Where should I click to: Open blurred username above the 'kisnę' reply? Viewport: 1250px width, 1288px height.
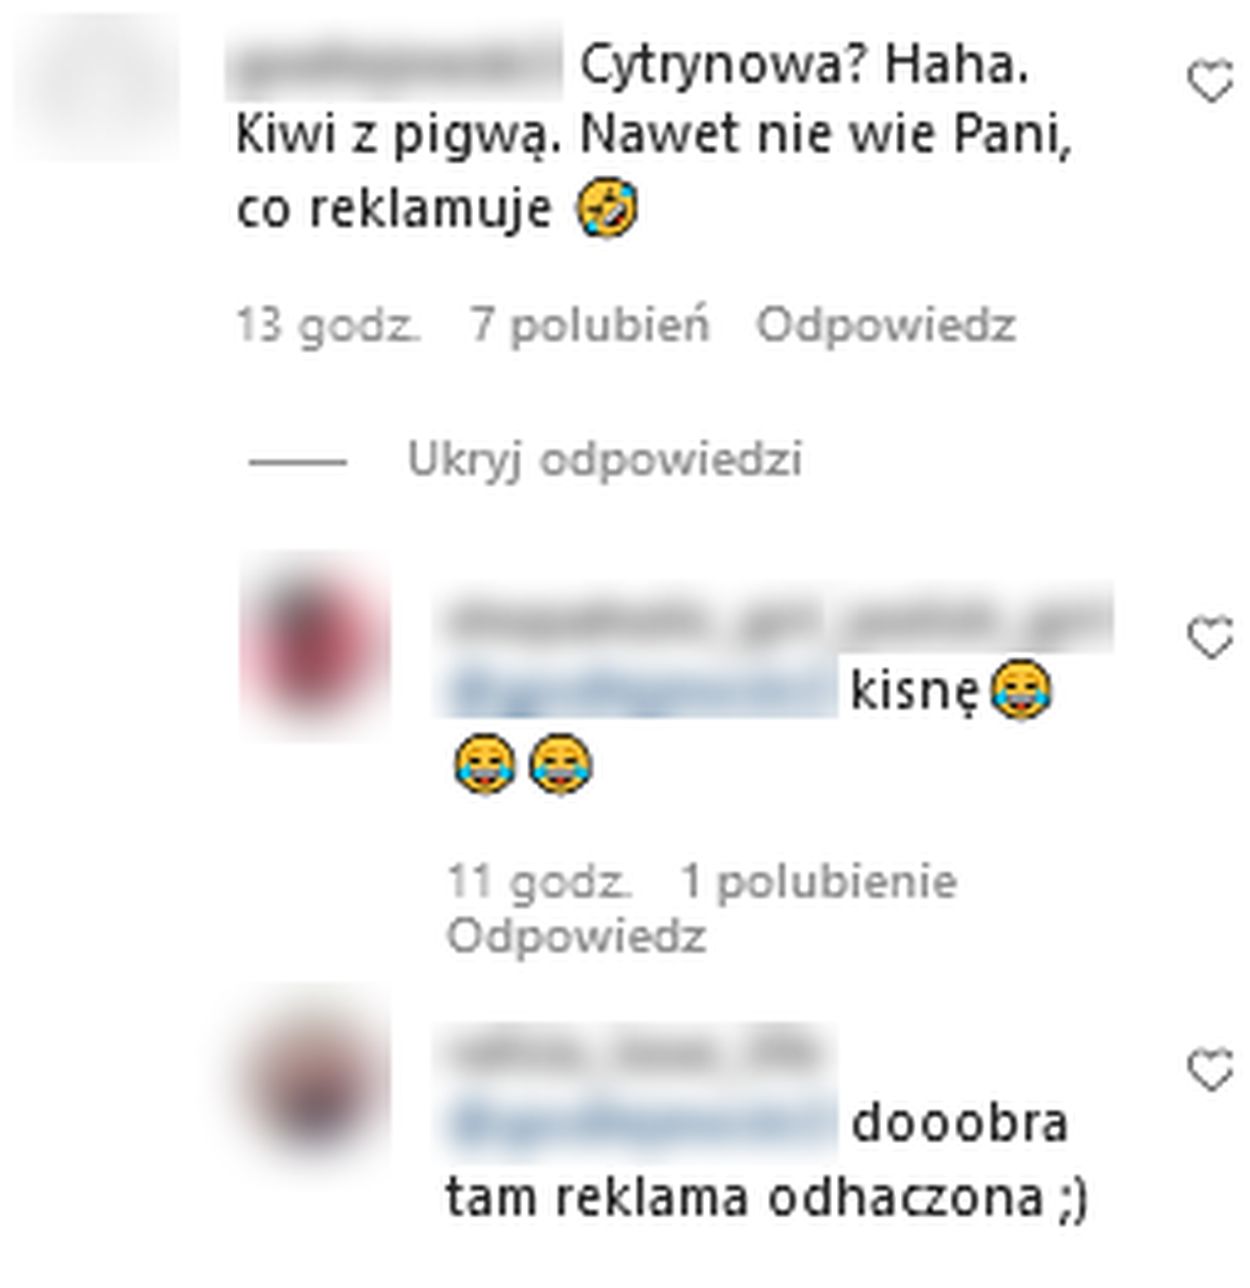click(x=774, y=618)
